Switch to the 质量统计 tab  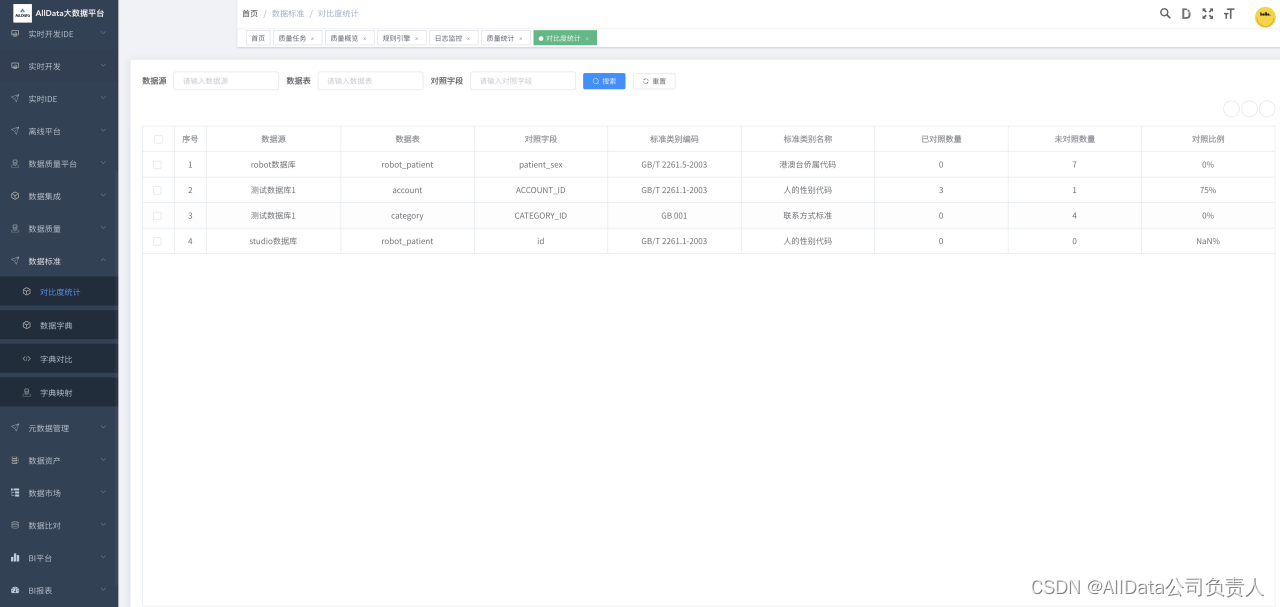pos(505,38)
